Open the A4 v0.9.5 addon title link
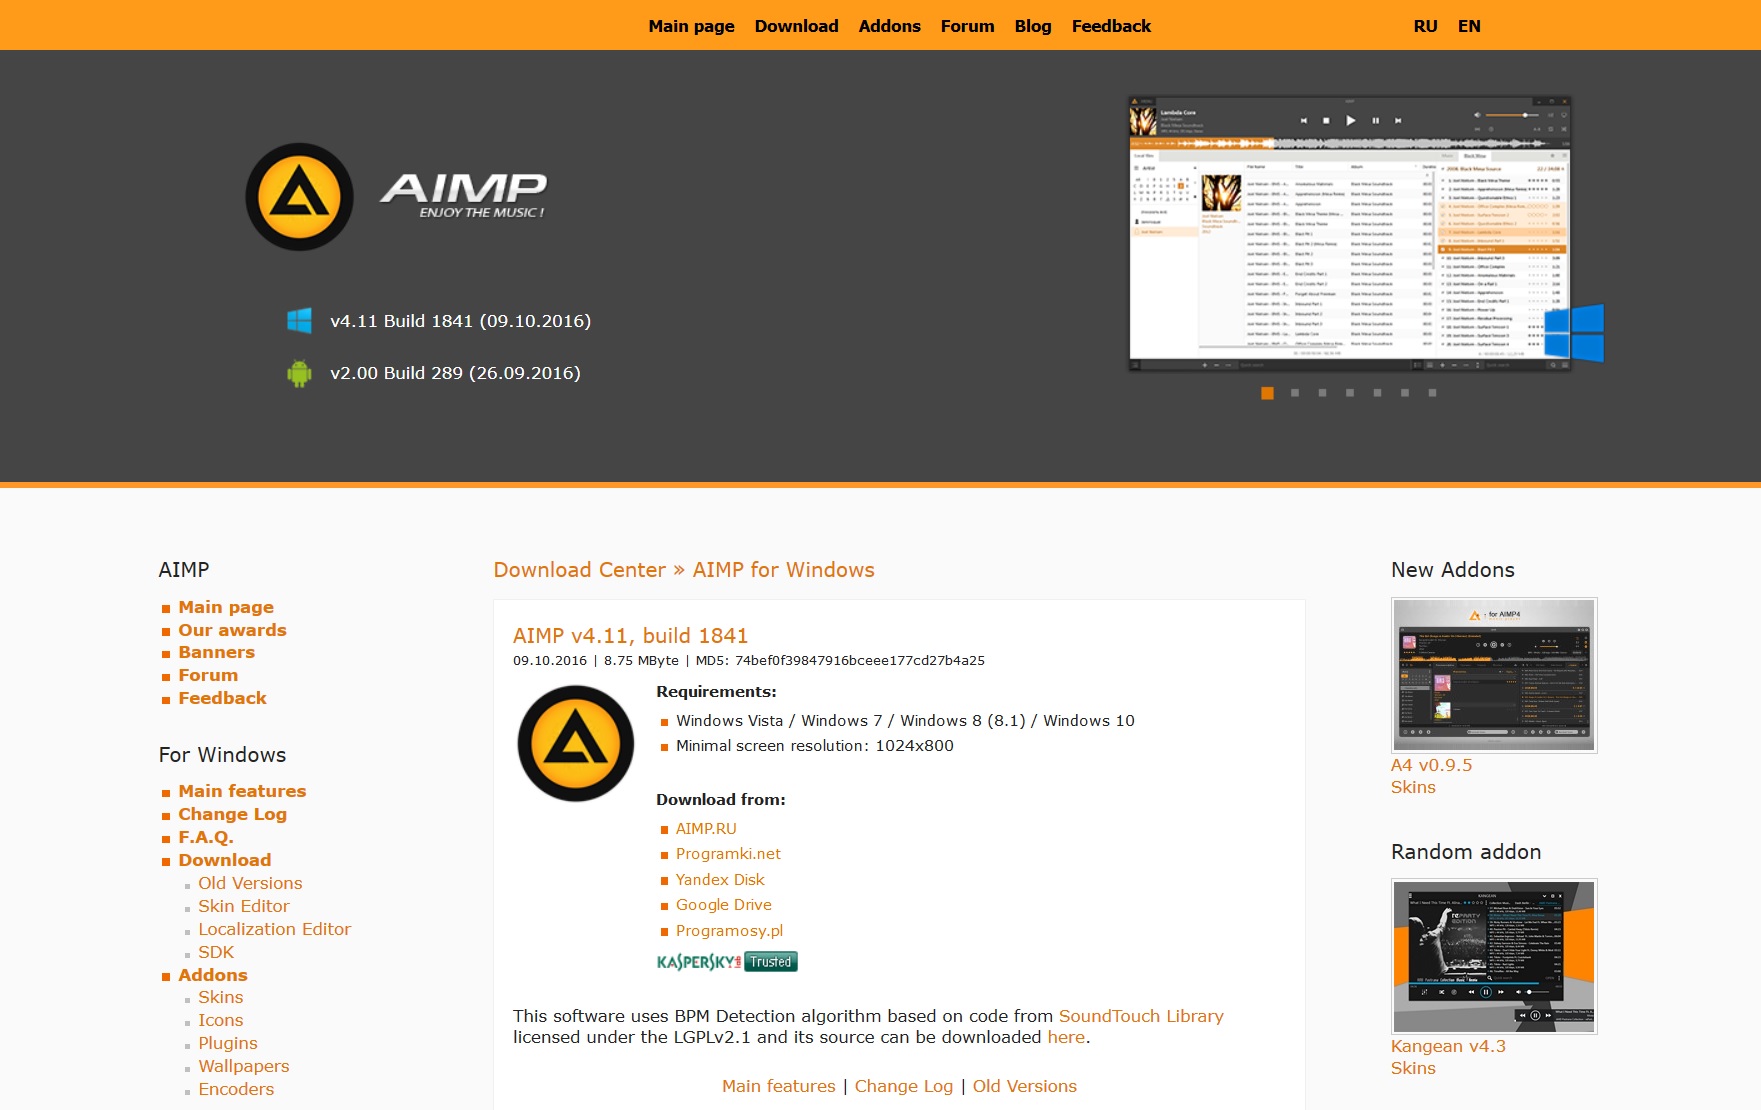This screenshot has height=1110, width=1761. click(1431, 765)
